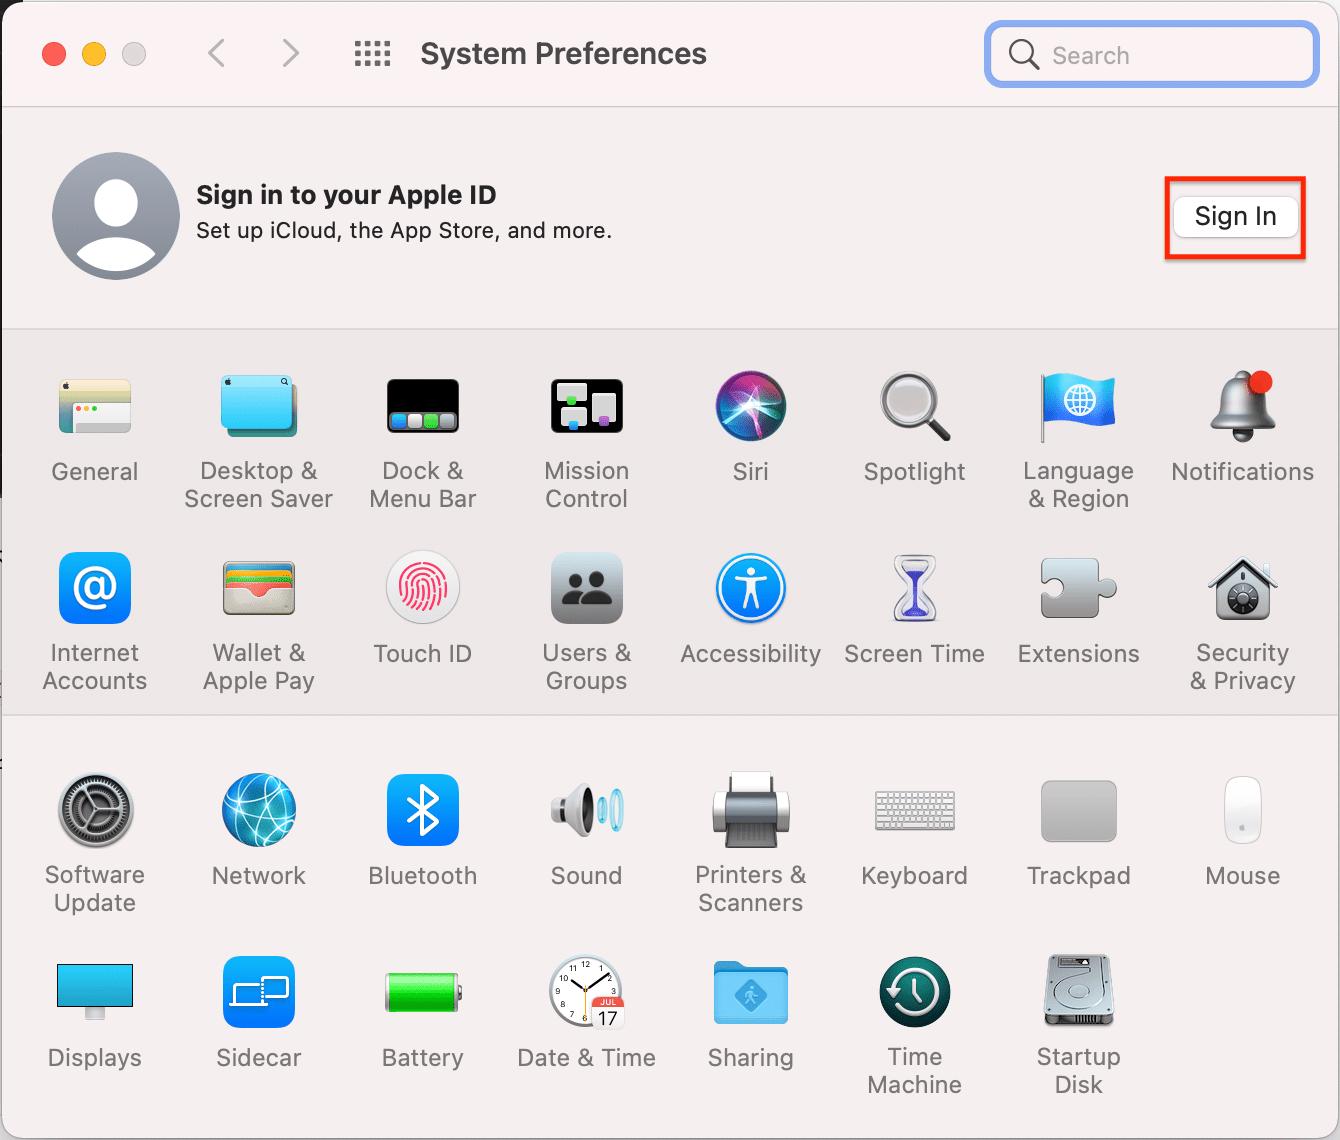Go back with the left chevron
Viewport: 1340px width, 1140px height.
(x=216, y=53)
